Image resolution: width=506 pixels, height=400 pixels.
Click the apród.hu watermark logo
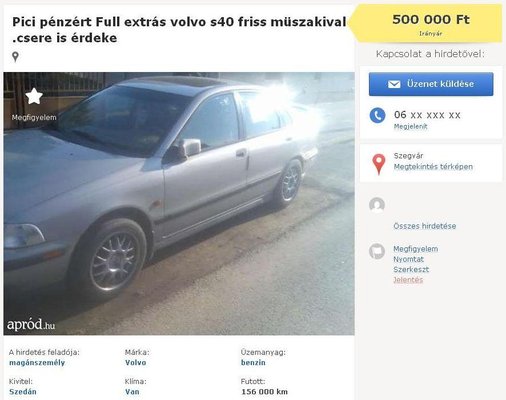[31, 324]
